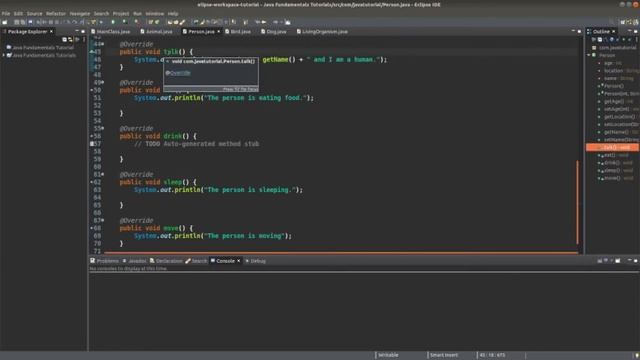Open the File menu
Image resolution: width=640 pixels, height=360 pixels.
tap(6, 13)
